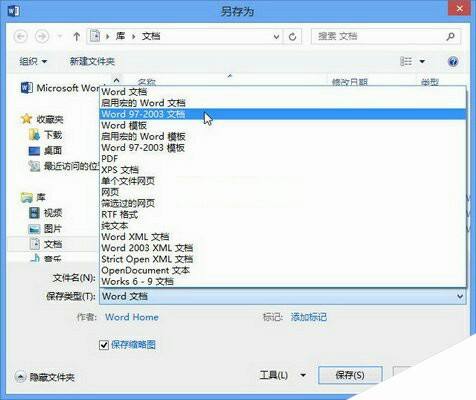
Task: Go up one folder level
Action: [77, 36]
